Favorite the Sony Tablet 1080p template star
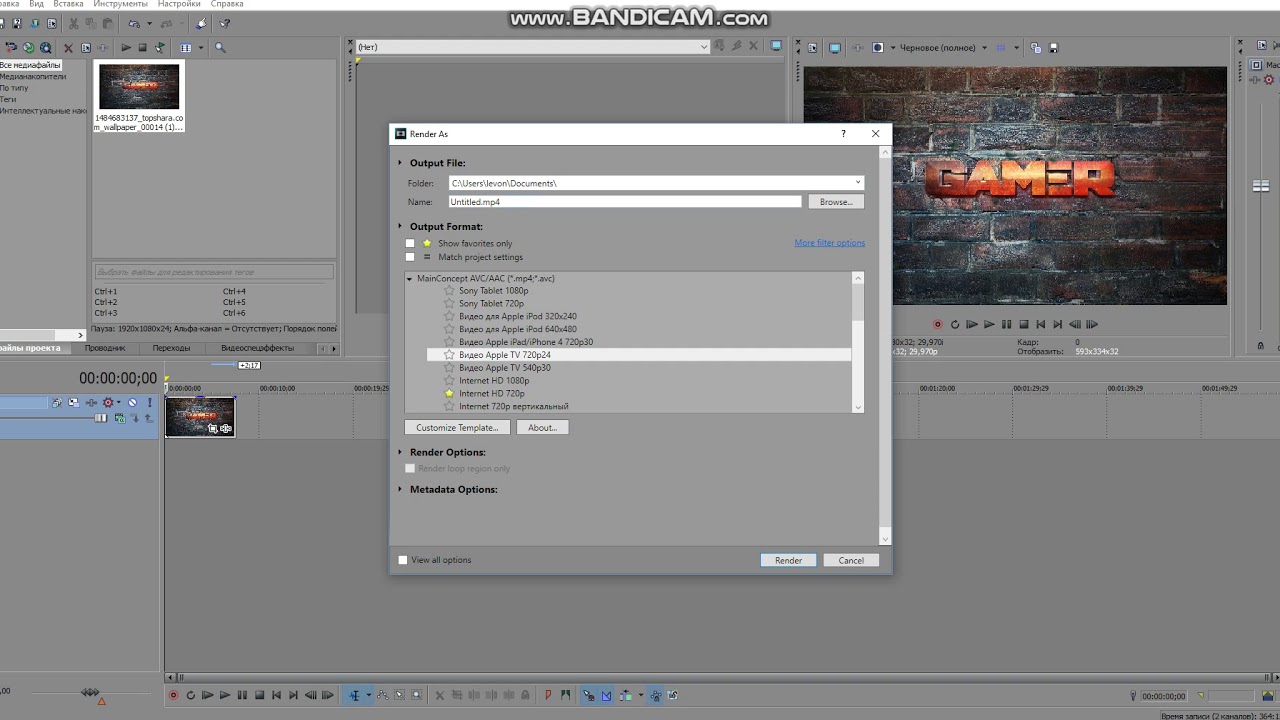The height and width of the screenshot is (720, 1280). 449,291
